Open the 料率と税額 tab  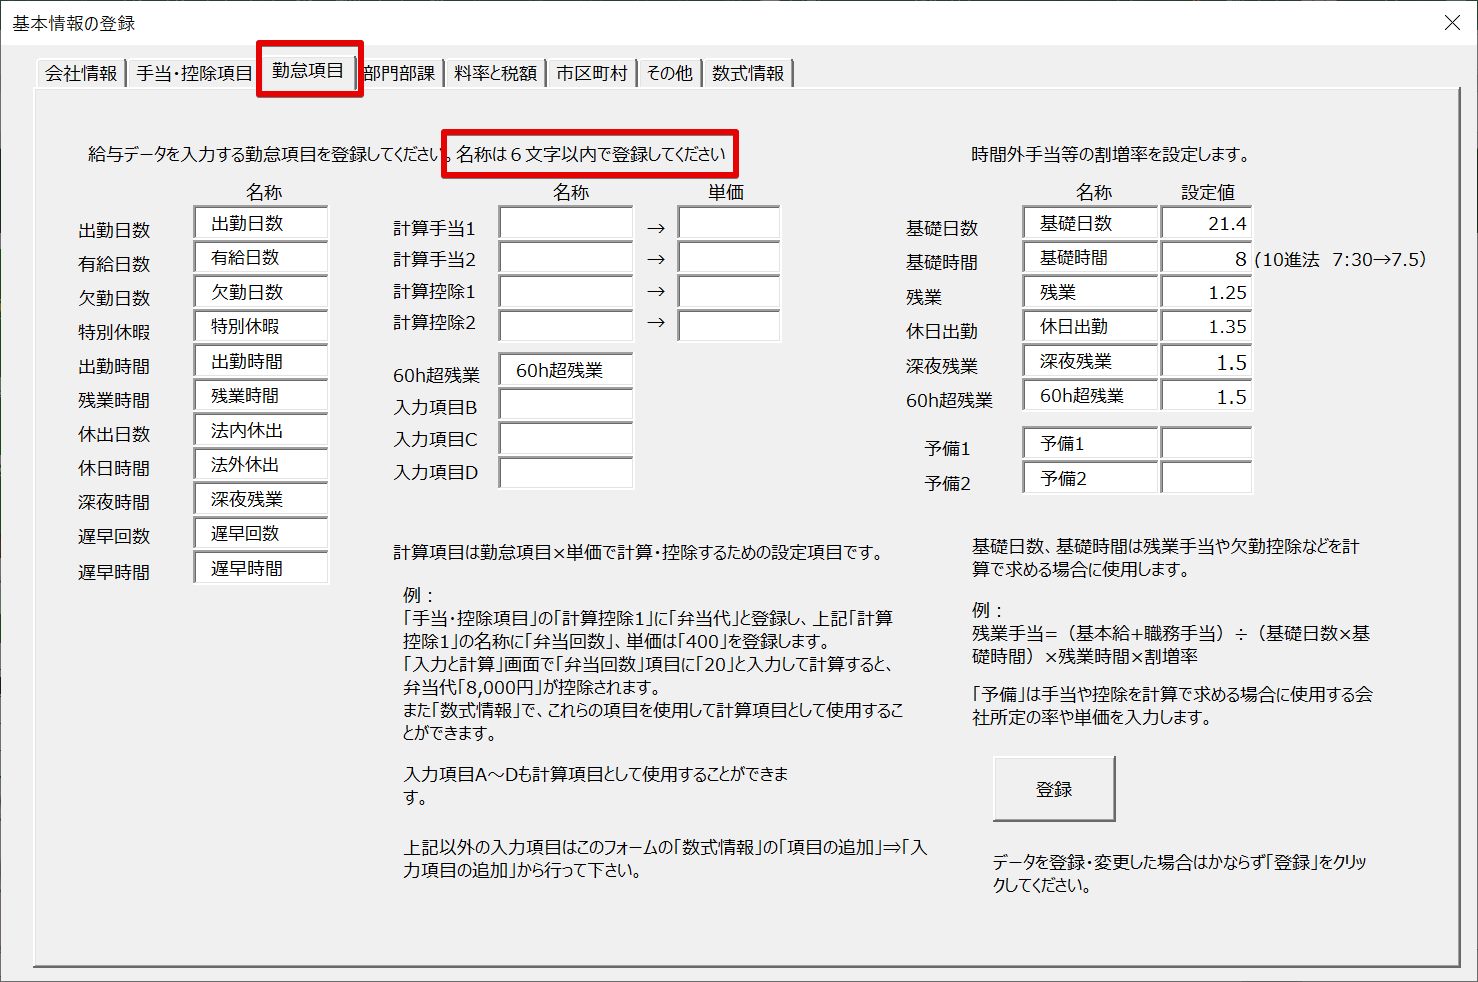(x=495, y=73)
